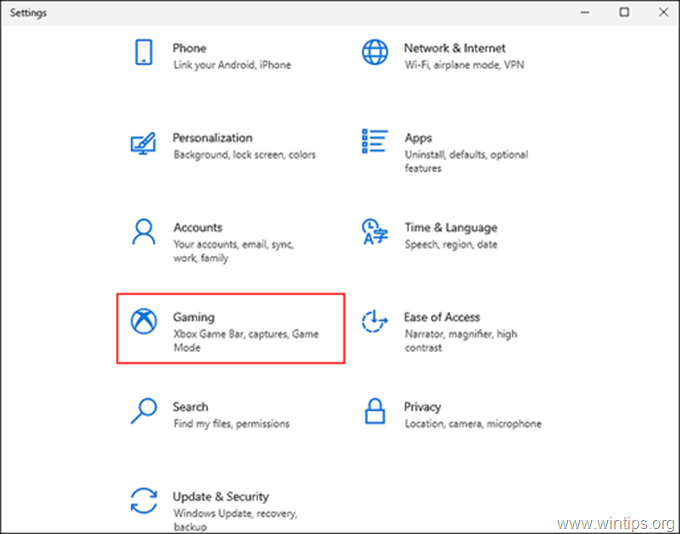The width and height of the screenshot is (680, 534).
Task: Open the Search settings heading
Action: (x=190, y=407)
